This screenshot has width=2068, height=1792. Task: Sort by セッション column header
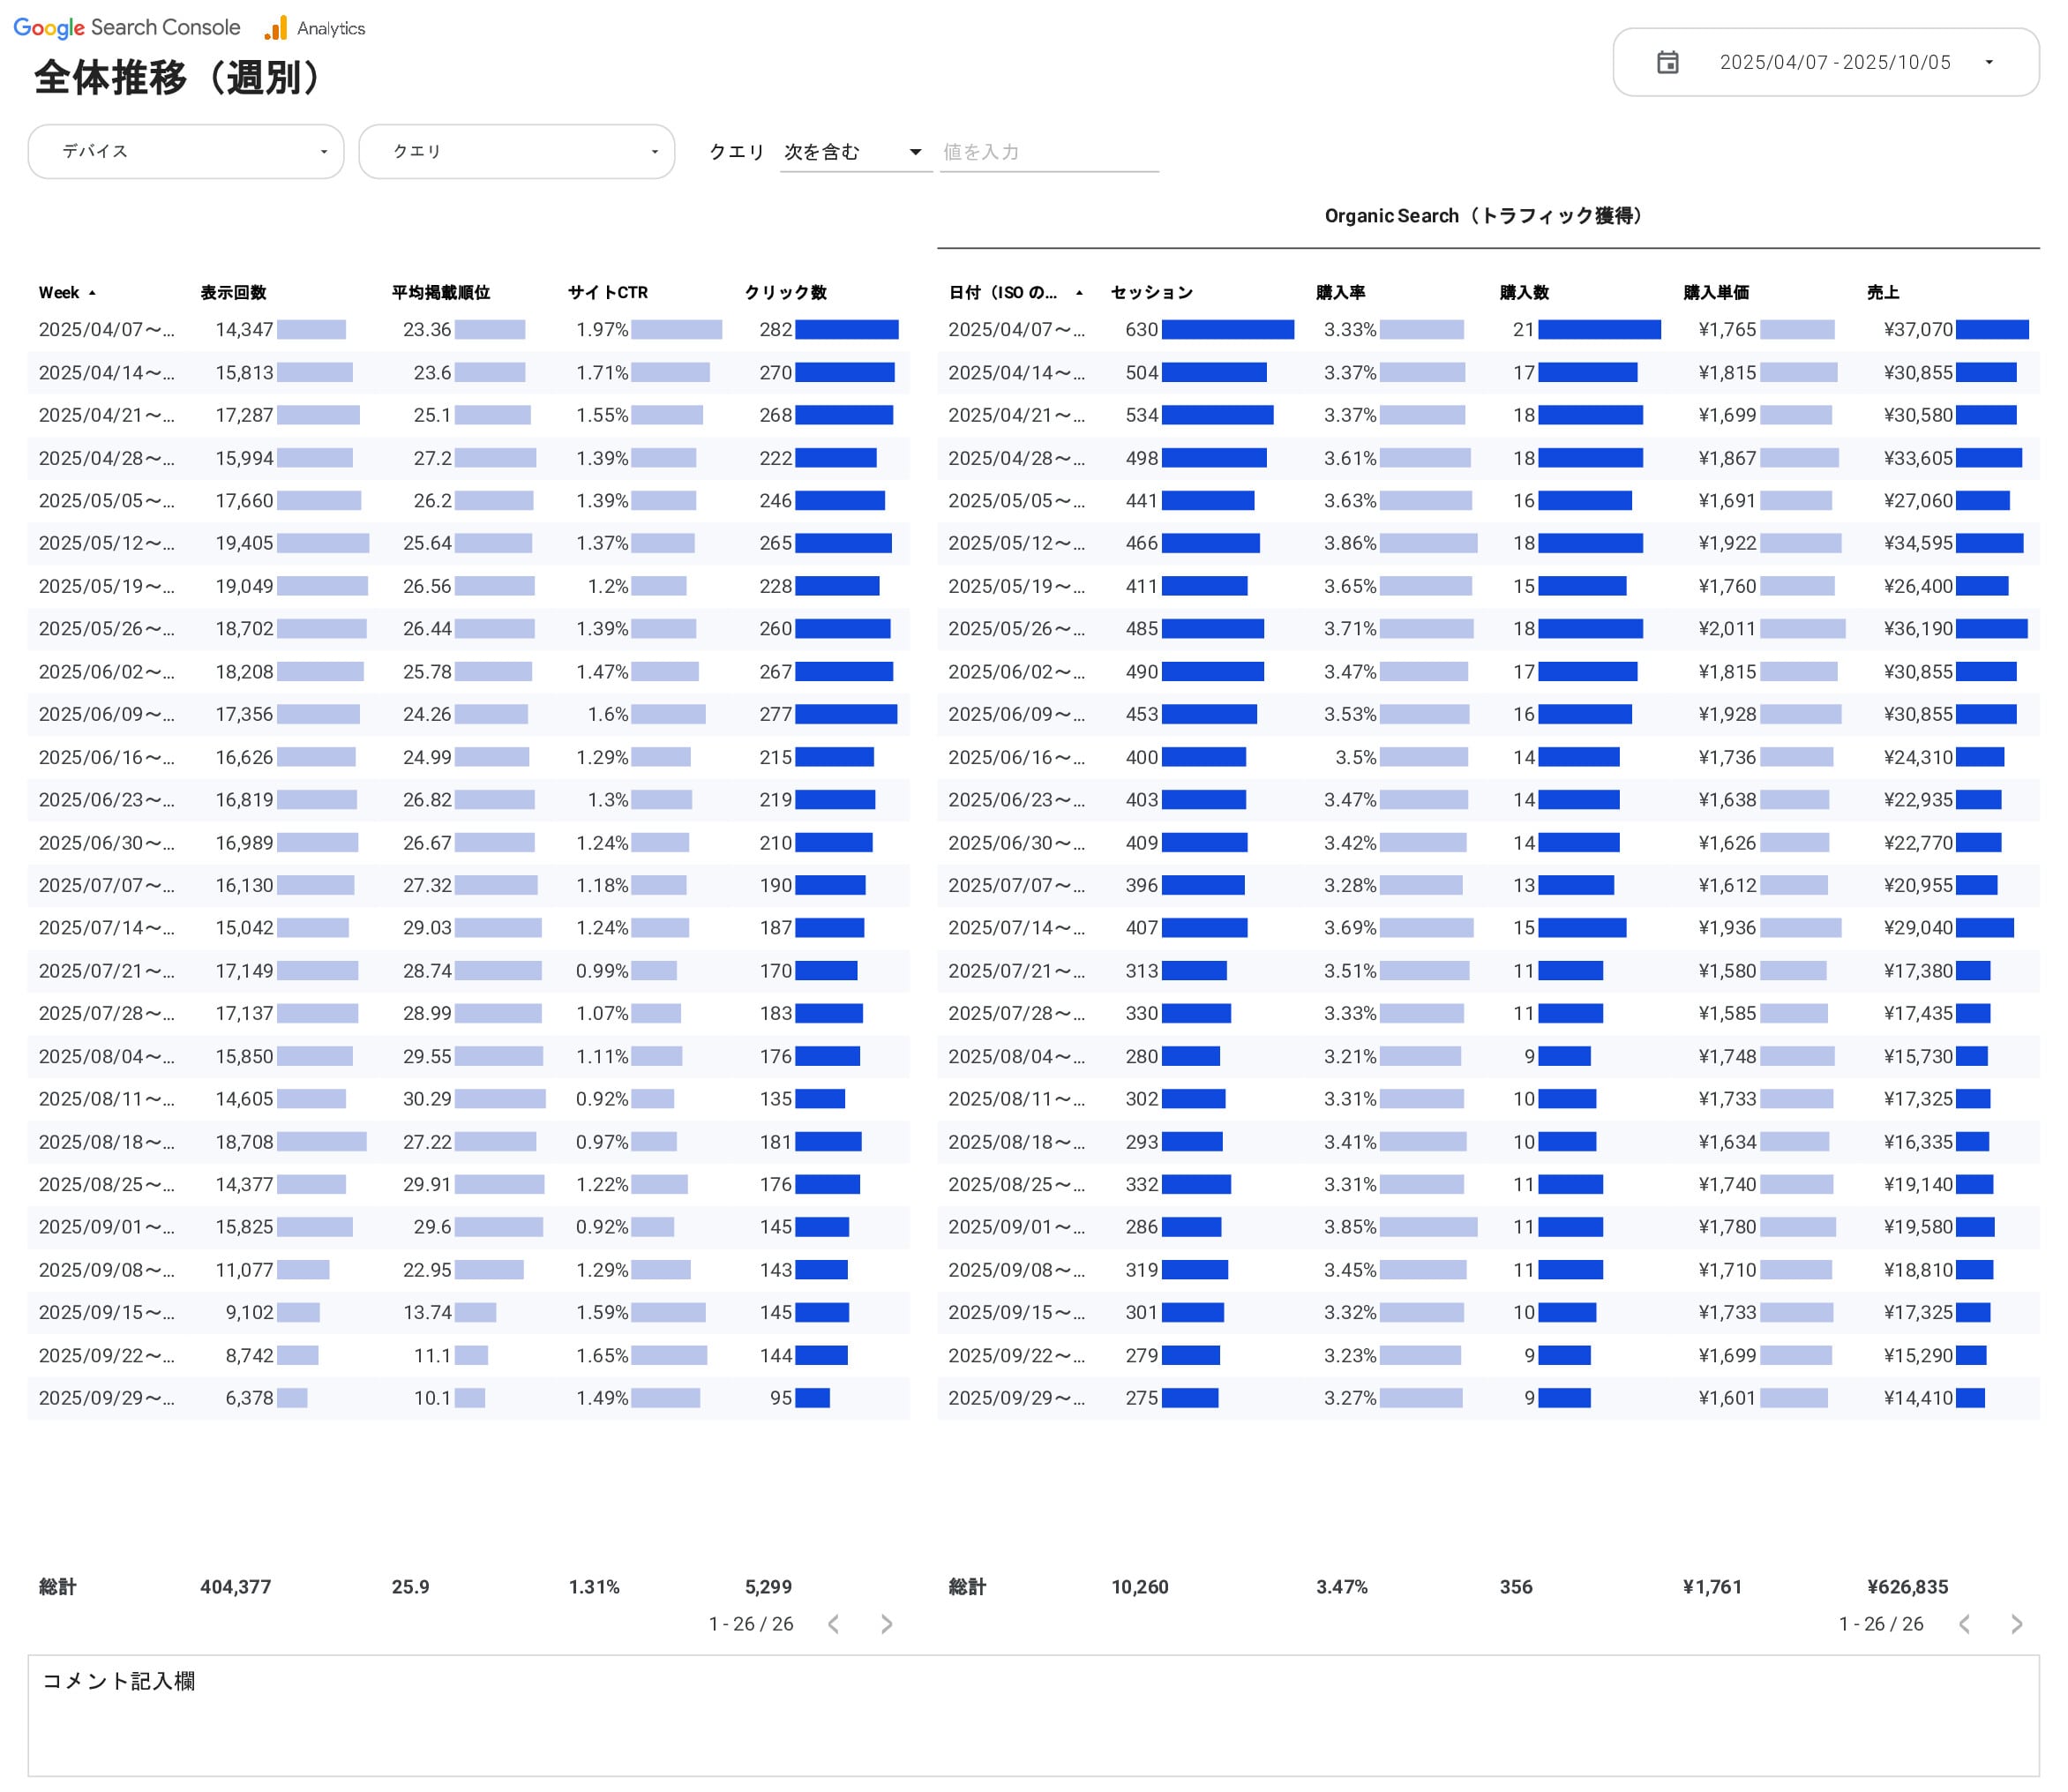[1151, 293]
